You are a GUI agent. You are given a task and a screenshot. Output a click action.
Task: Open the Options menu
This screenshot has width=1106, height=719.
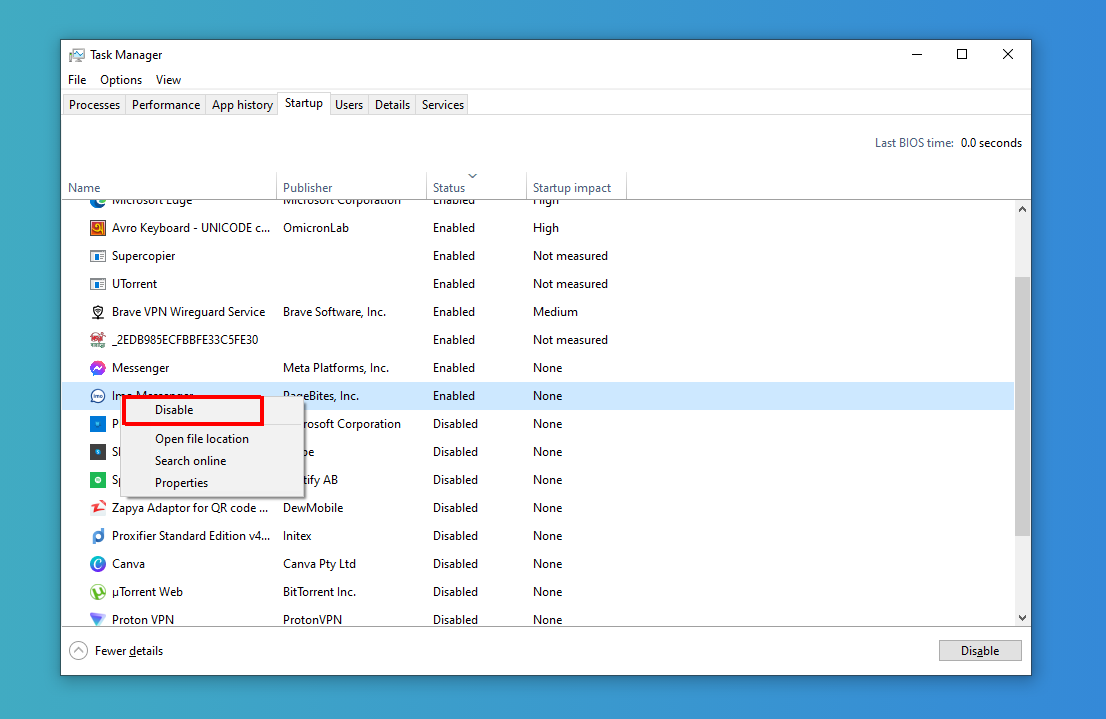pos(121,80)
